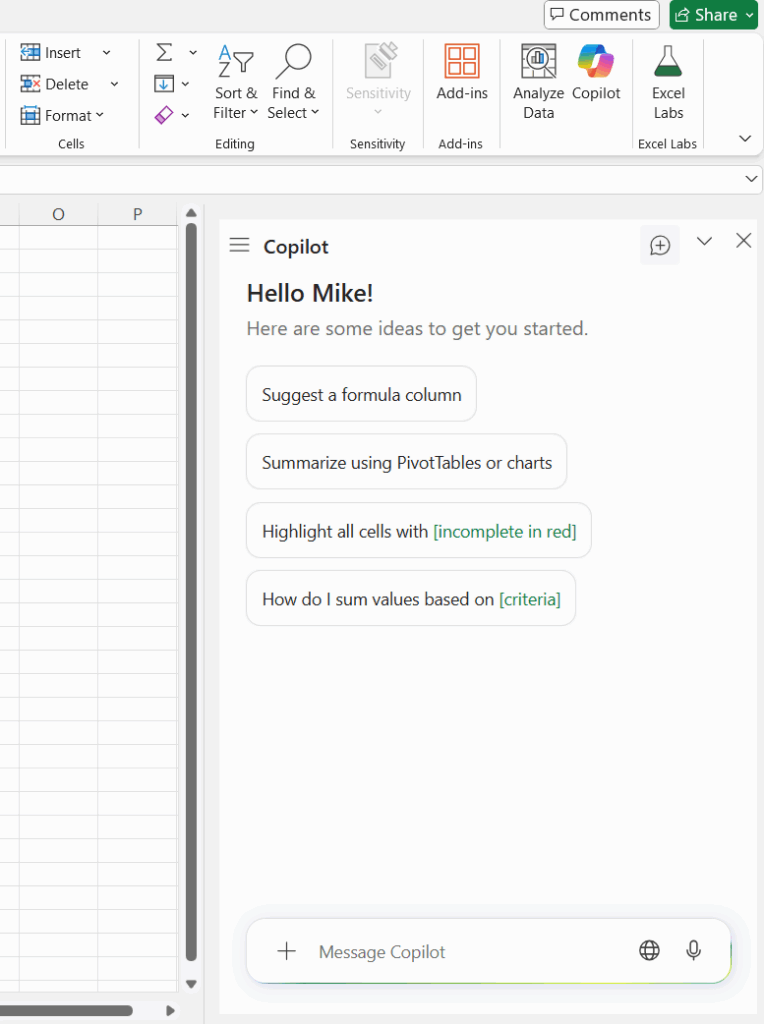The height and width of the screenshot is (1024, 764).
Task: Click Summarize using PivotTables or charts
Action: [406, 461]
